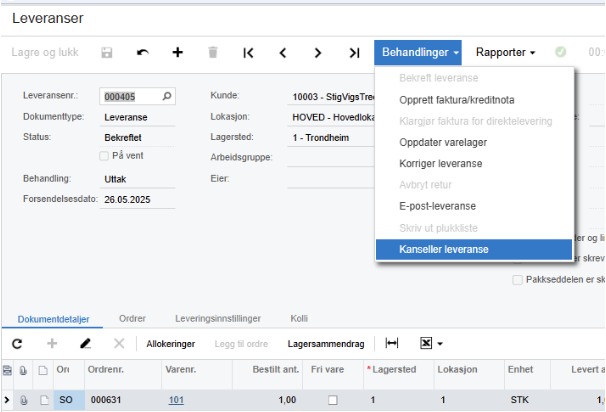Collapse the Behandlinger dropdown
This screenshot has width=606, height=412.
[x=420, y=52]
